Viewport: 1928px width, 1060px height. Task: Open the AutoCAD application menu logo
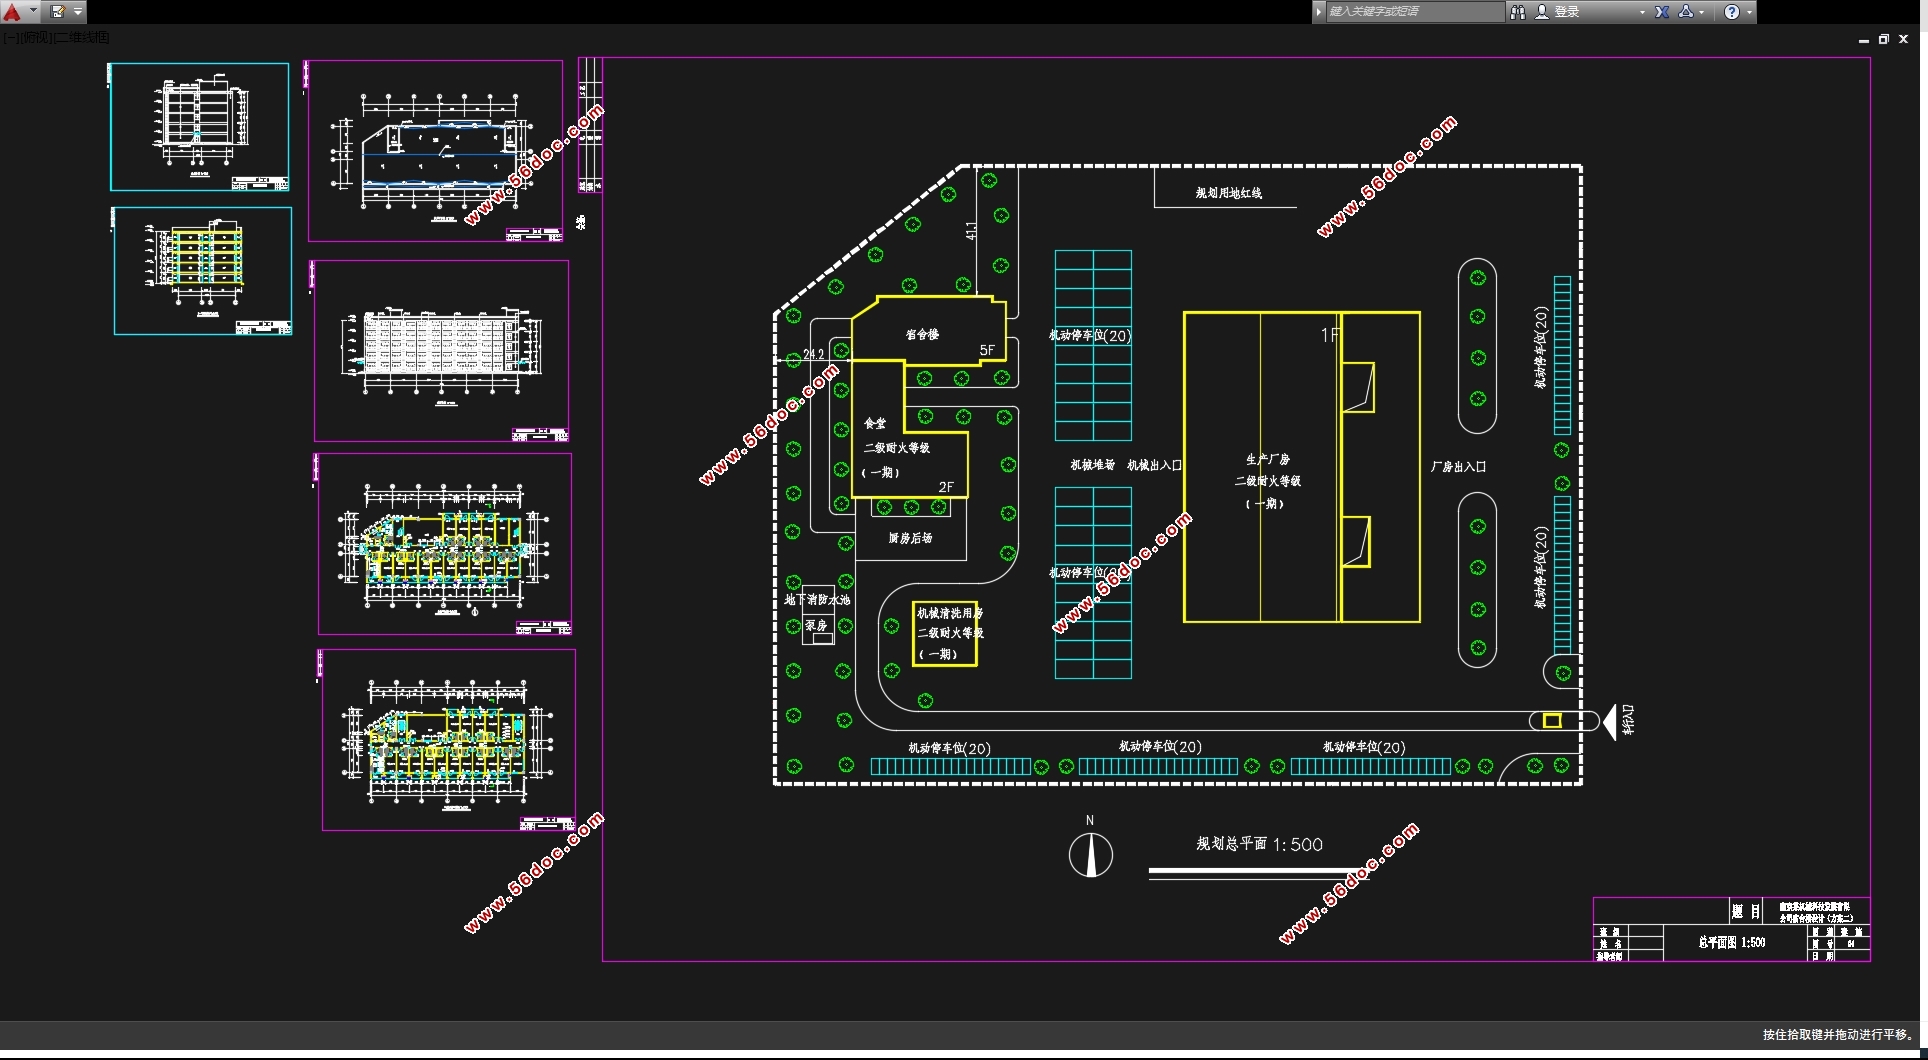tap(13, 12)
